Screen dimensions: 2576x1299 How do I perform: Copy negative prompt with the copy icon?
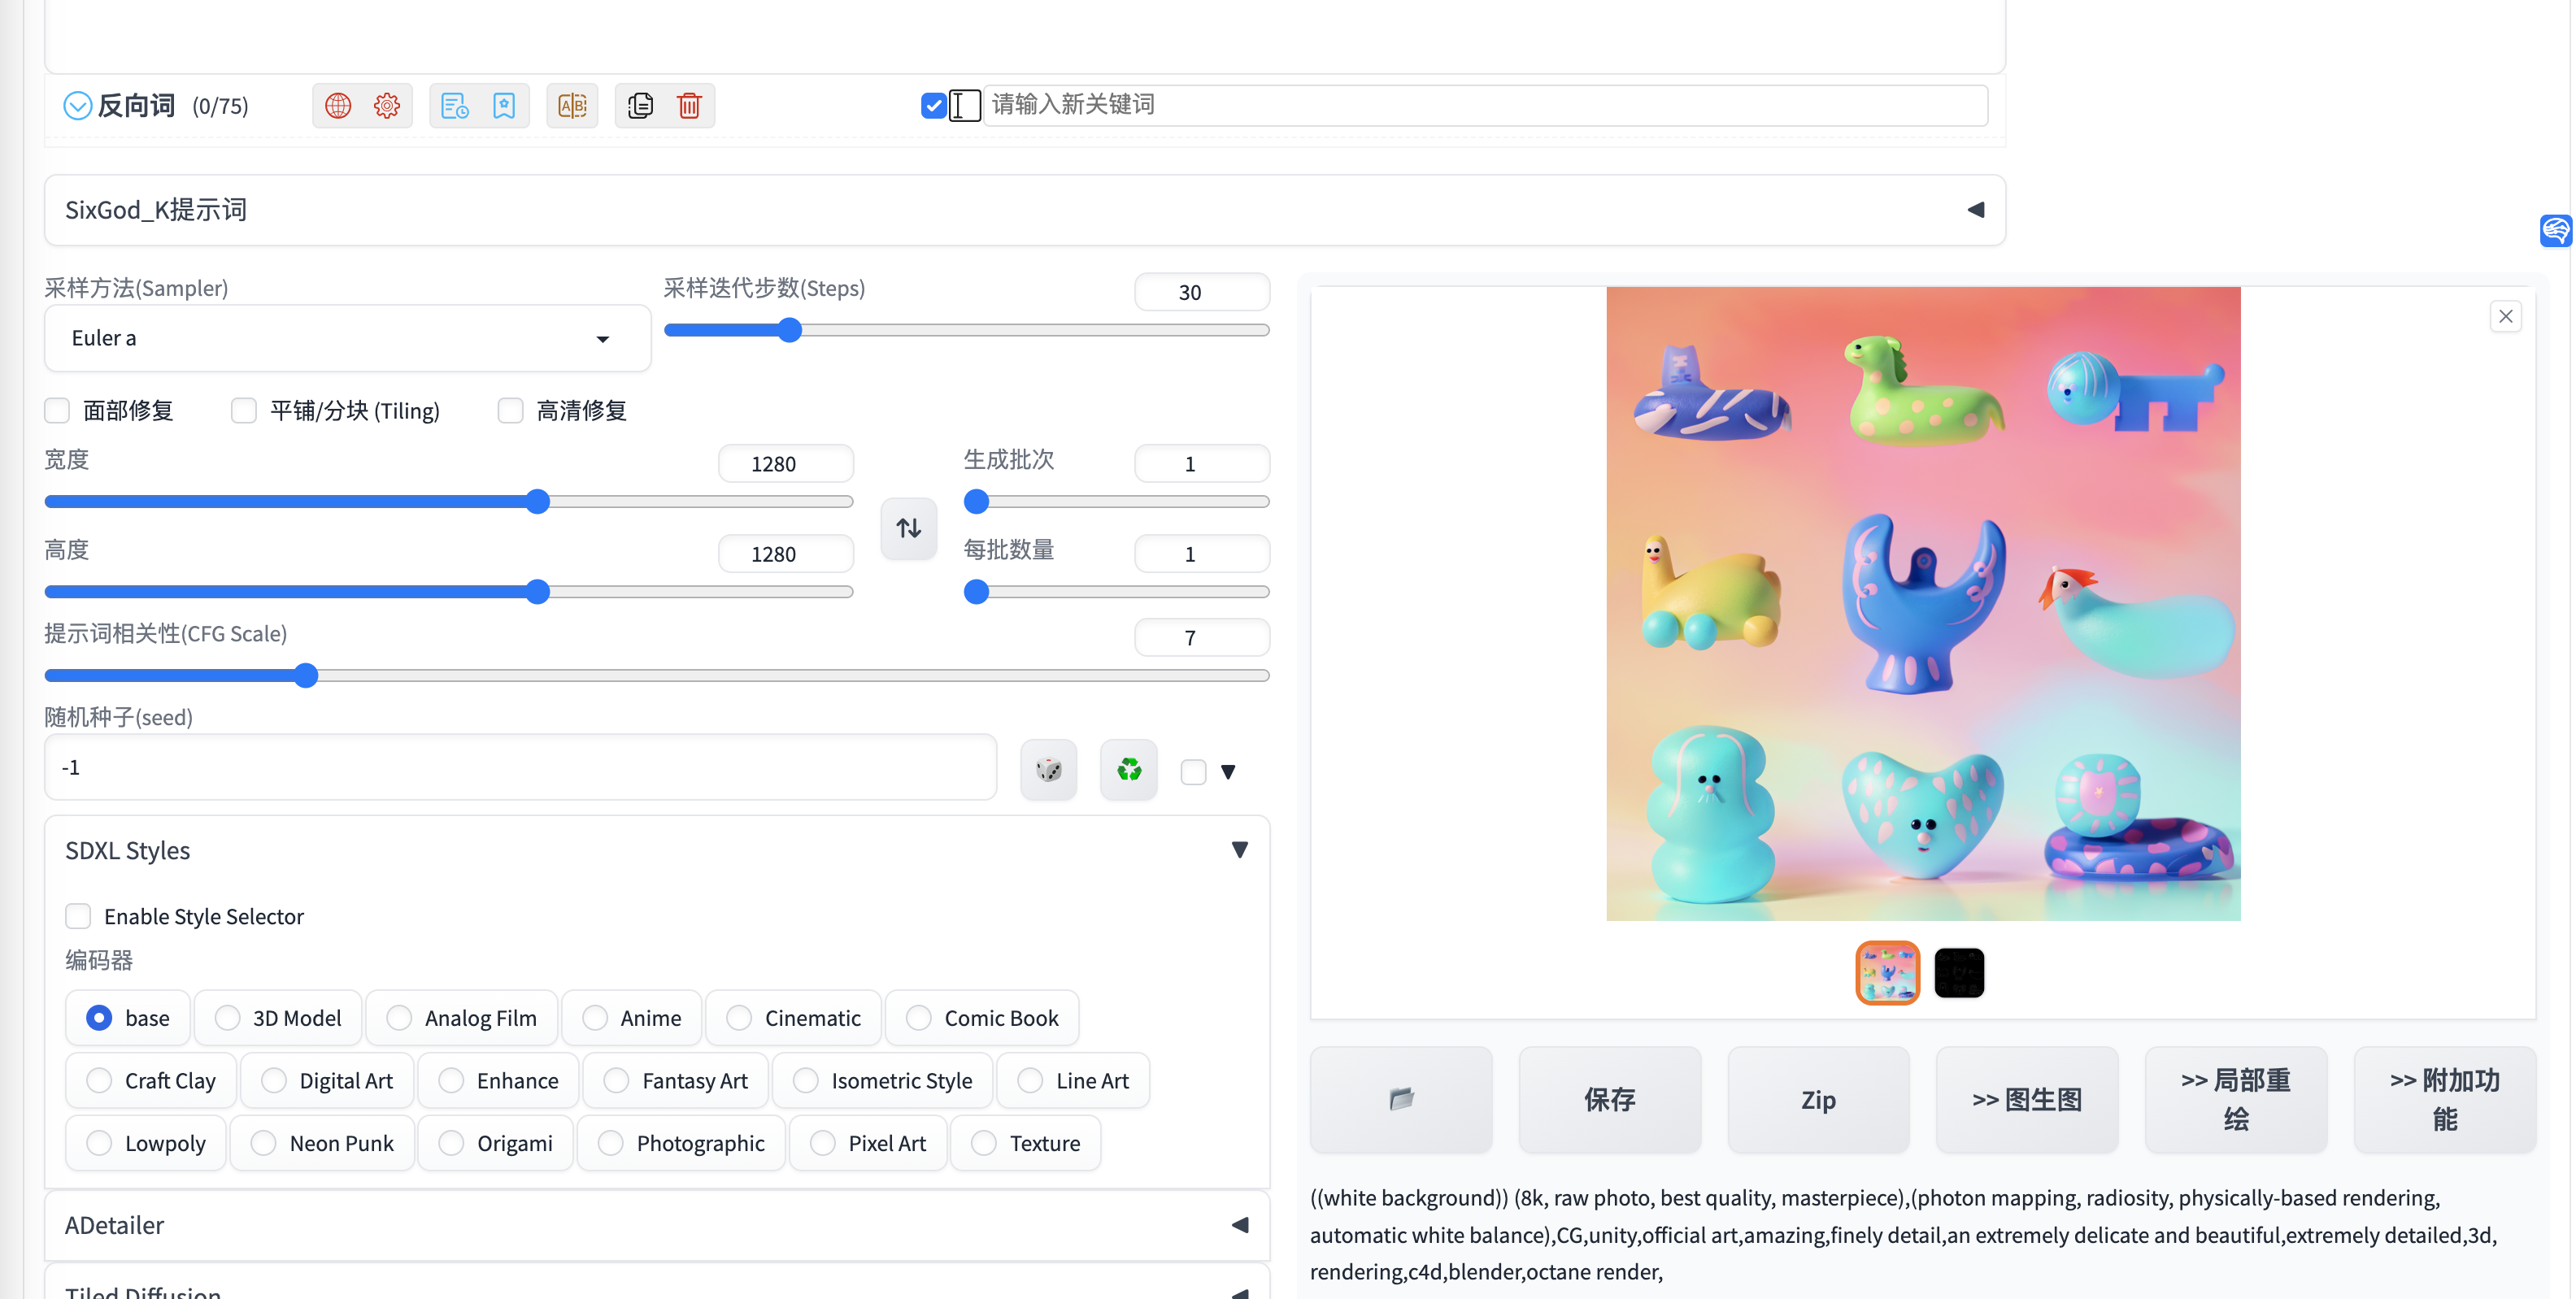coord(640,105)
